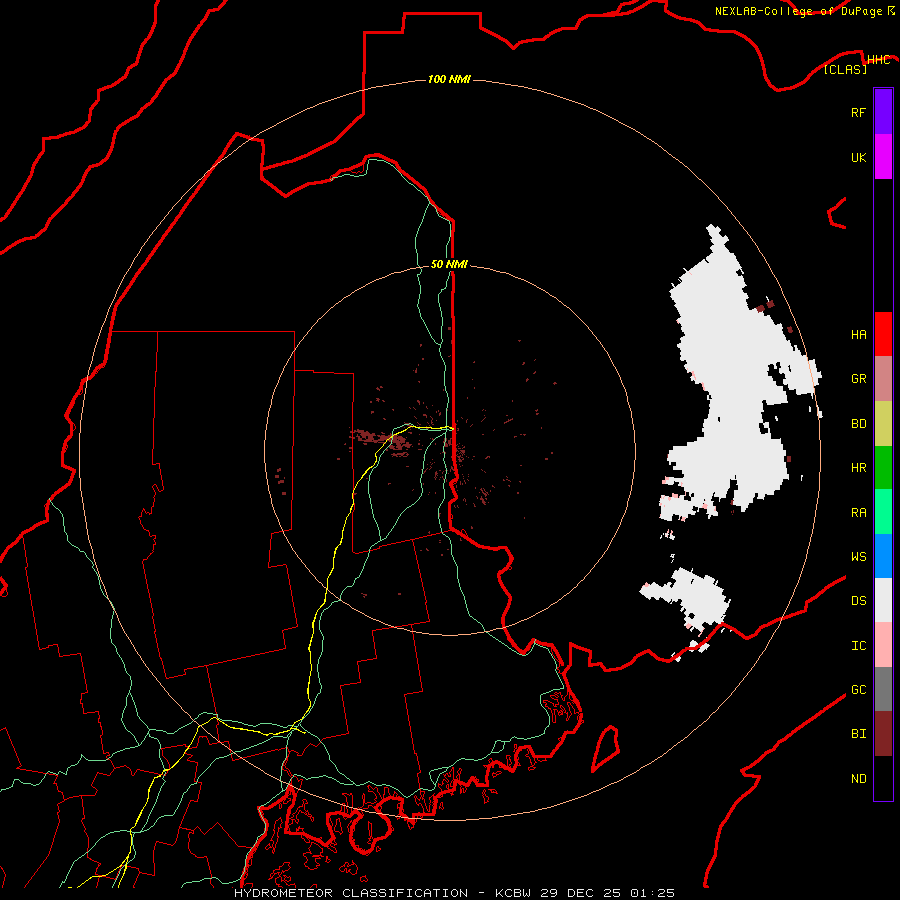Viewport: 900px width, 900px height.
Task: Click the BI brown legend swatch
Action: (883, 734)
